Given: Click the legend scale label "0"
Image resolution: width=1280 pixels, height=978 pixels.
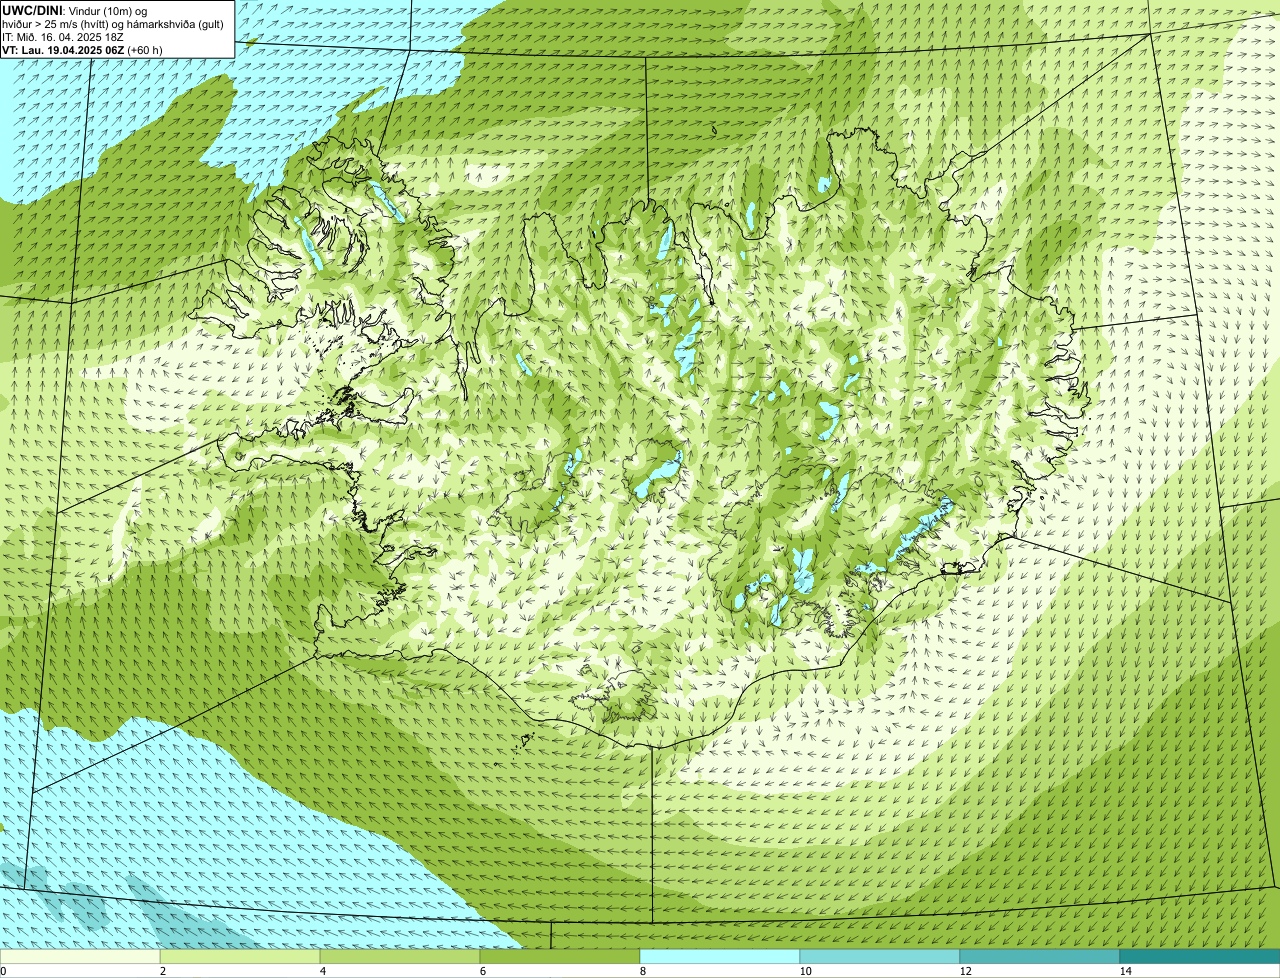Looking at the screenshot, I should [3, 971].
